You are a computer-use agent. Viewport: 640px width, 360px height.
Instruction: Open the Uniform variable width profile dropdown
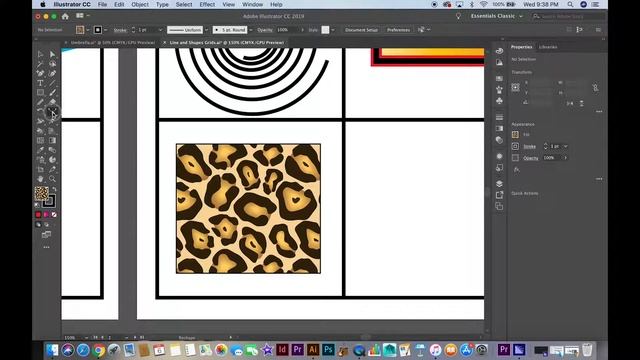pyautogui.click(x=206, y=30)
